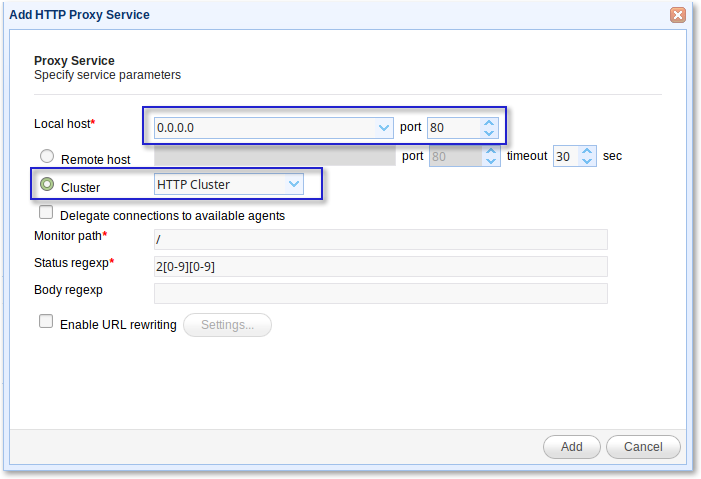Increase the timeout seconds value
The image size is (701, 479).
coord(587,151)
